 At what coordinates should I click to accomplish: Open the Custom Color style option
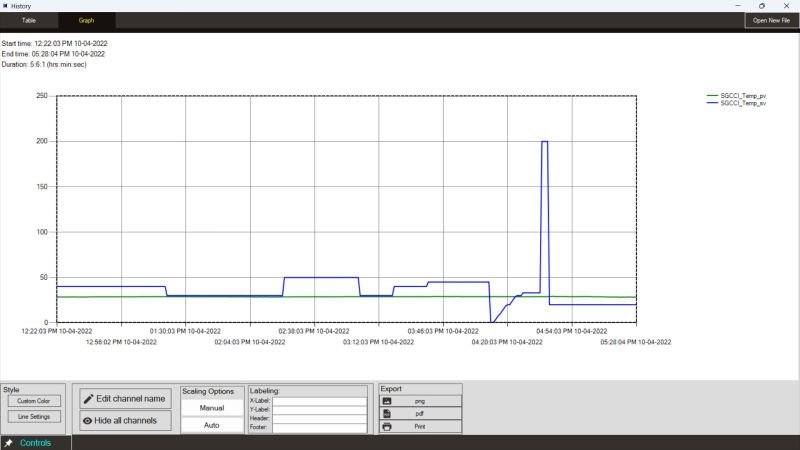tap(34, 401)
